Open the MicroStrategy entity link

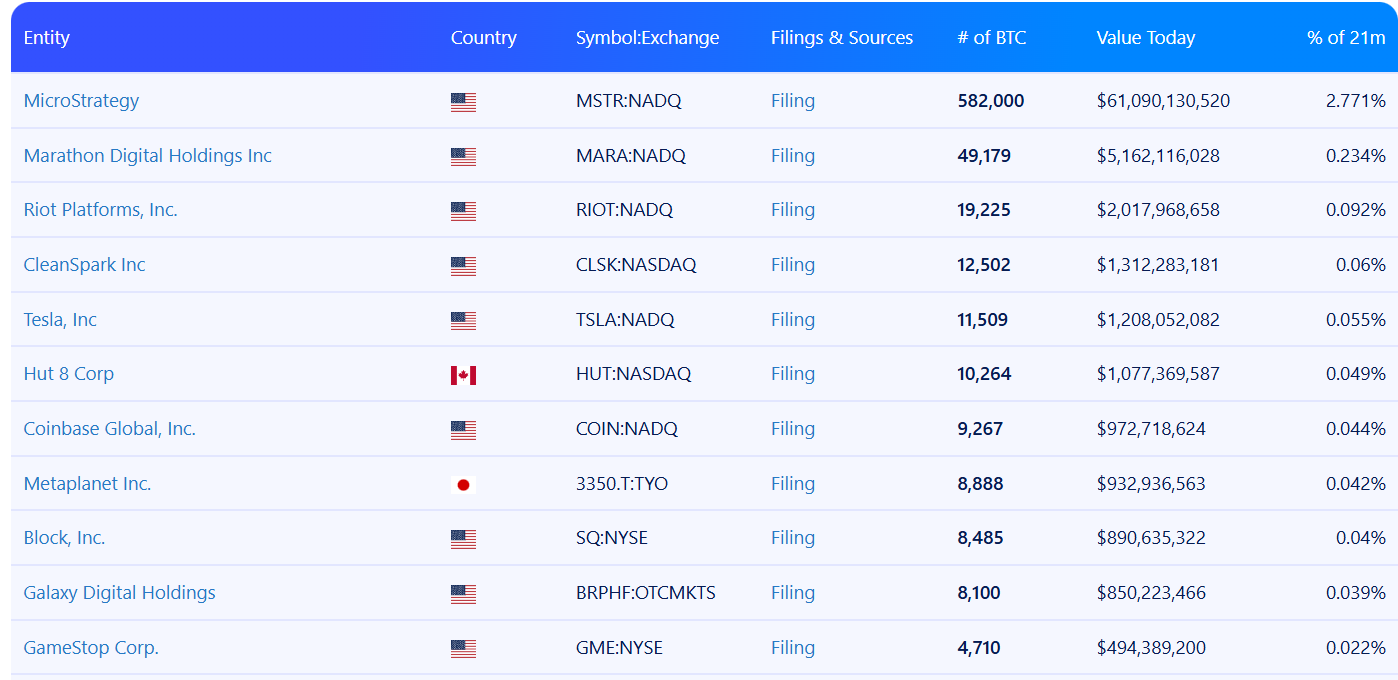pyautogui.click(x=81, y=101)
